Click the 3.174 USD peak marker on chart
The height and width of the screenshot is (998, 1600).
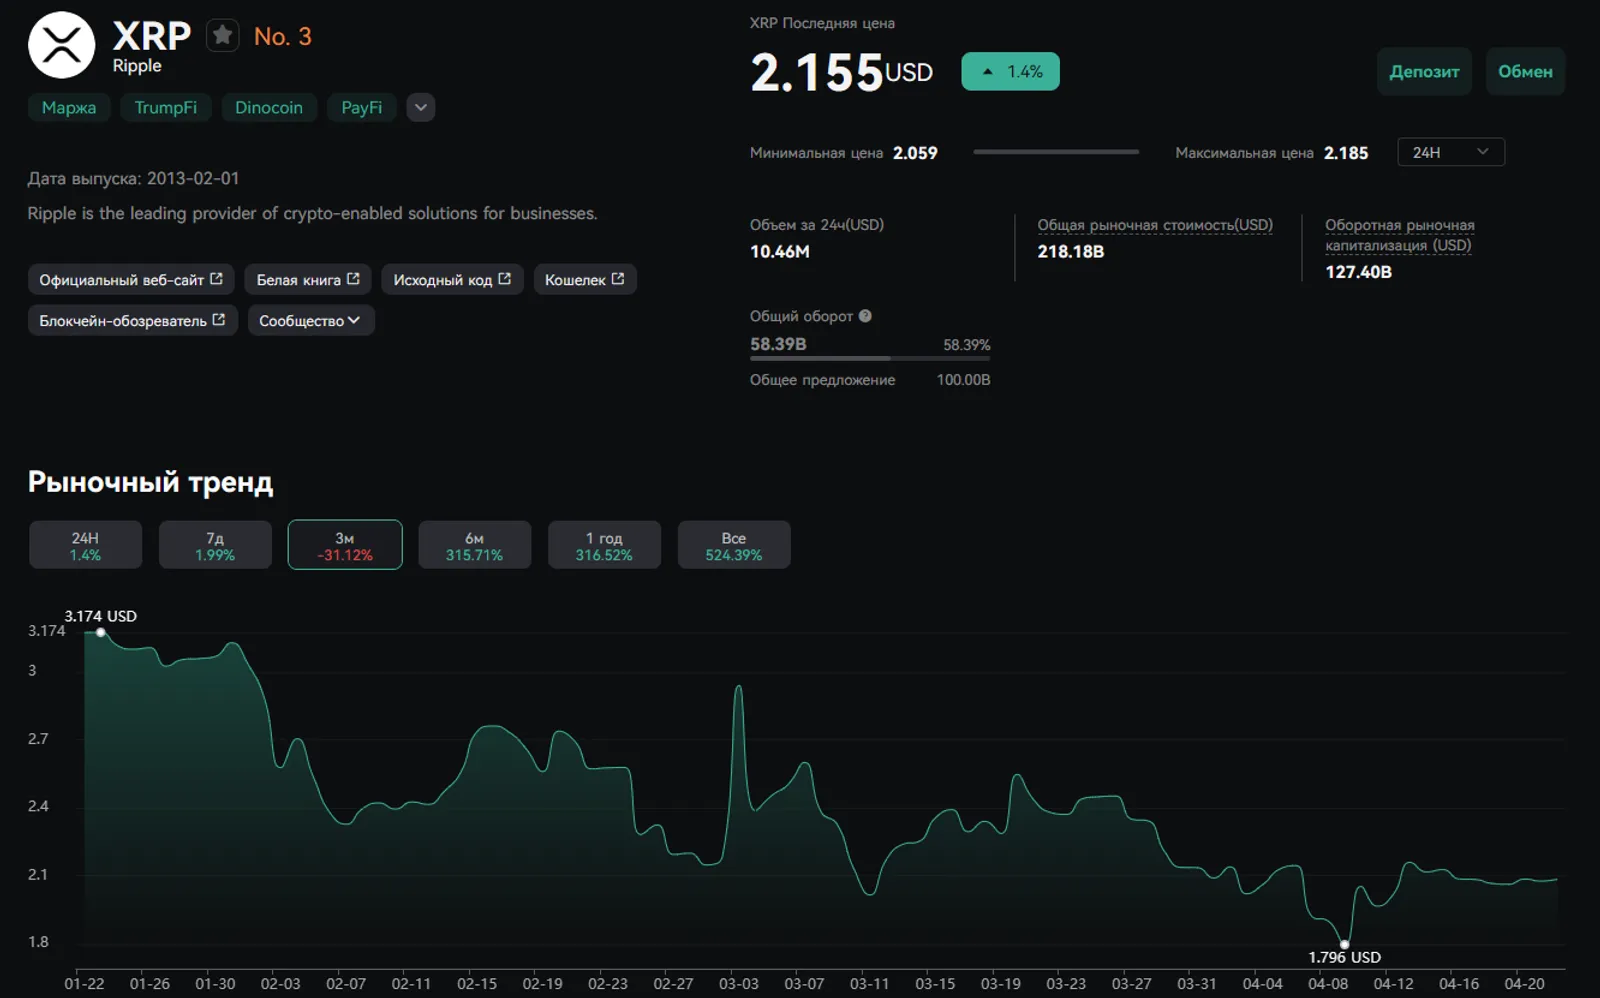[100, 632]
